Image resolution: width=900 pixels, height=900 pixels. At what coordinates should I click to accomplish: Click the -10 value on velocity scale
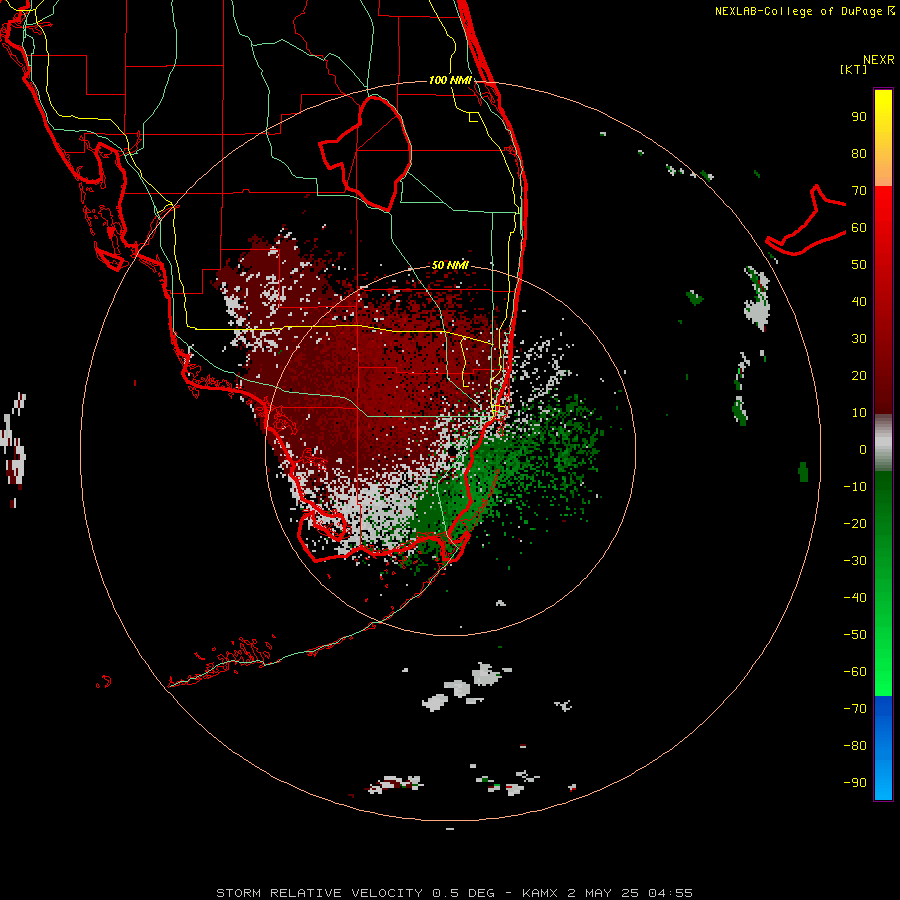click(855, 487)
